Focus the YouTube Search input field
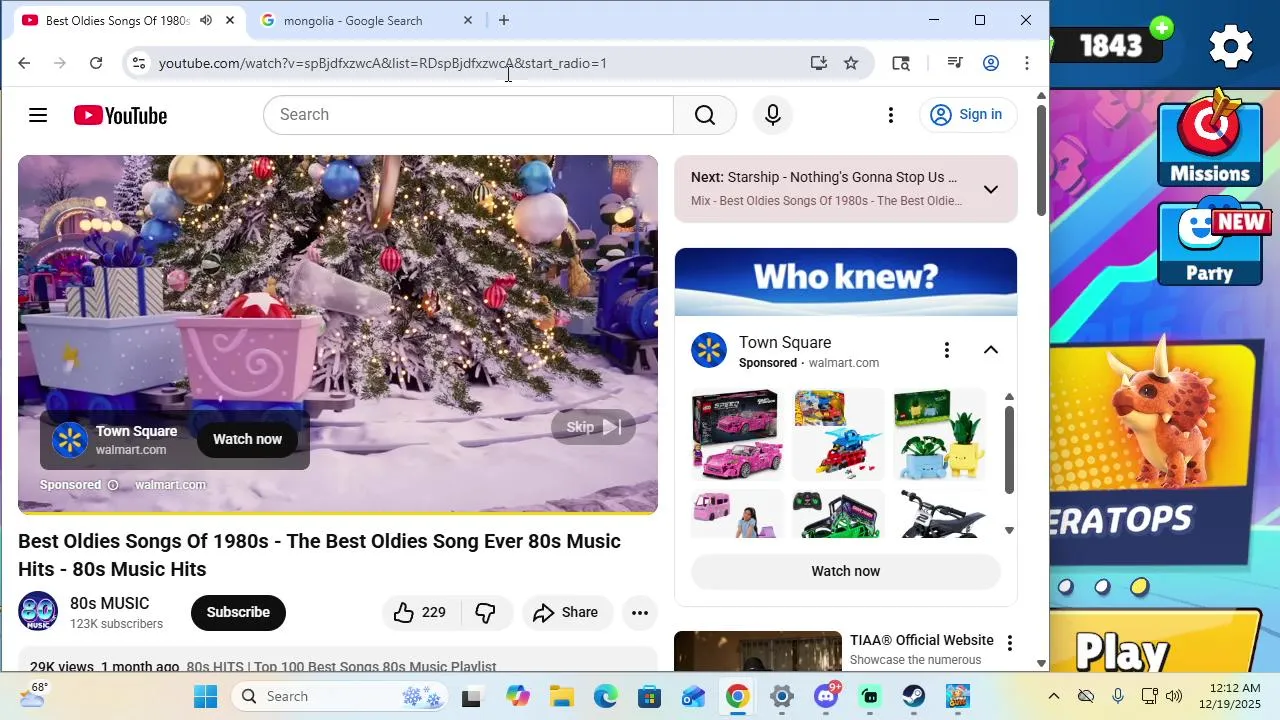Viewport: 1280px width, 720px height. click(468, 115)
